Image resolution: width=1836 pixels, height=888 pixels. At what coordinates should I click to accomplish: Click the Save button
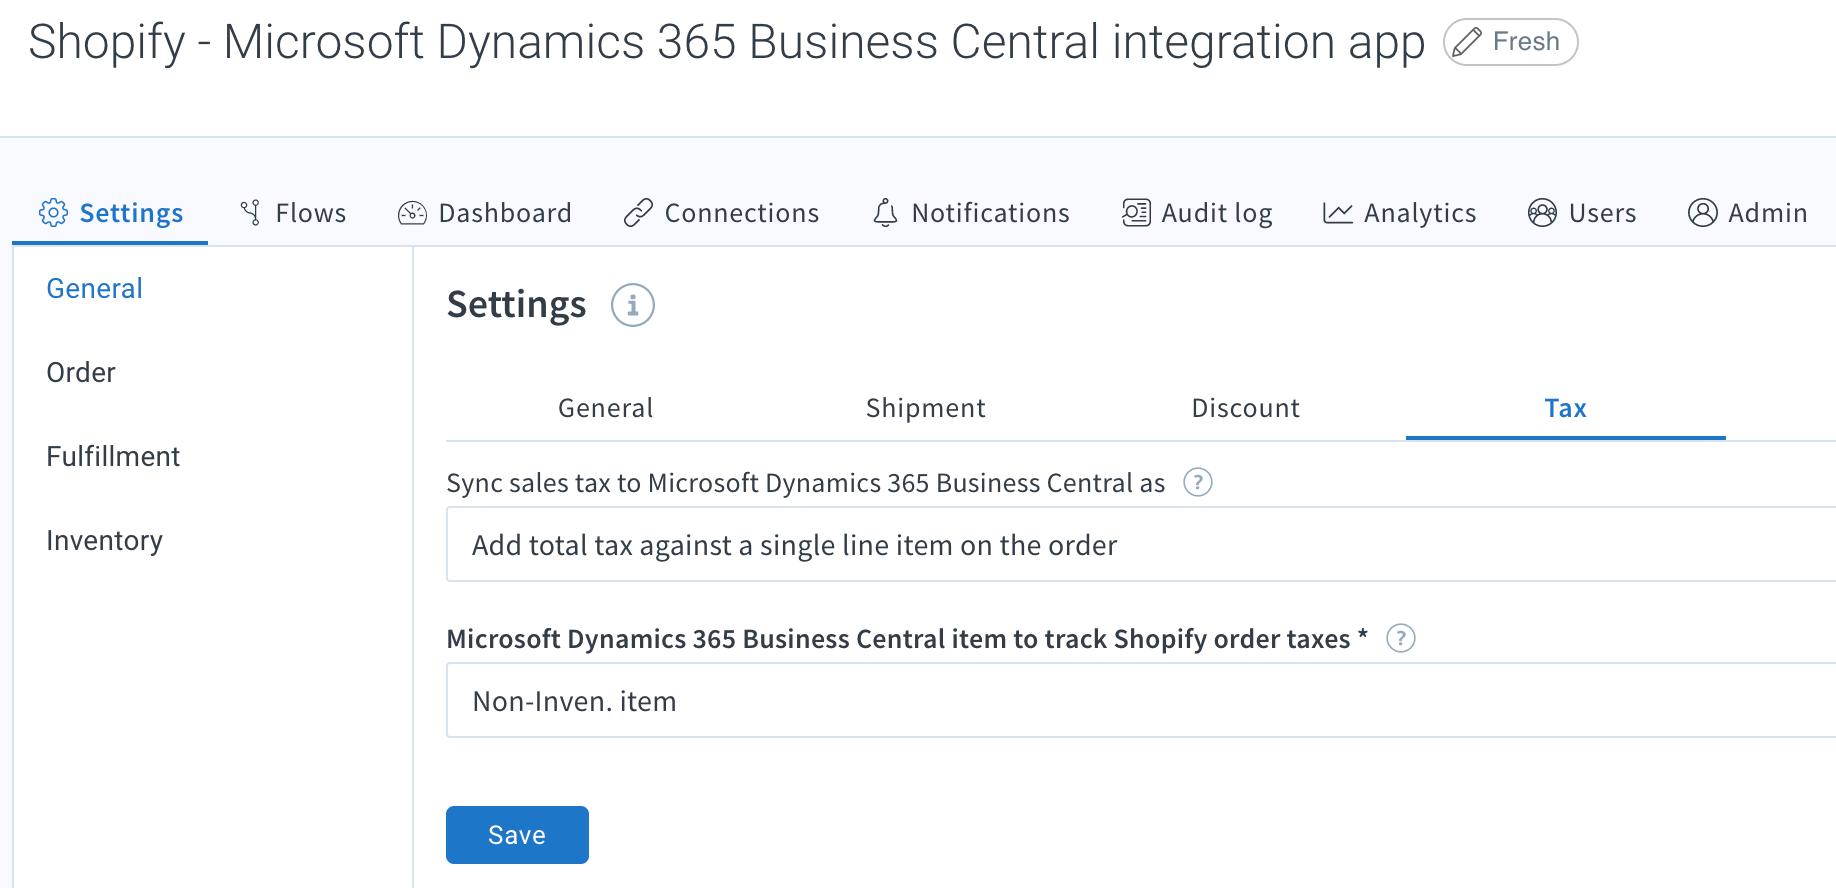(517, 835)
